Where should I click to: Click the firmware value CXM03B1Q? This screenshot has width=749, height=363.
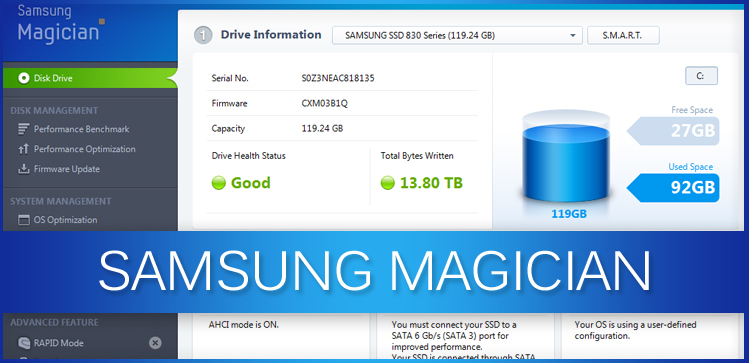[x=324, y=103]
